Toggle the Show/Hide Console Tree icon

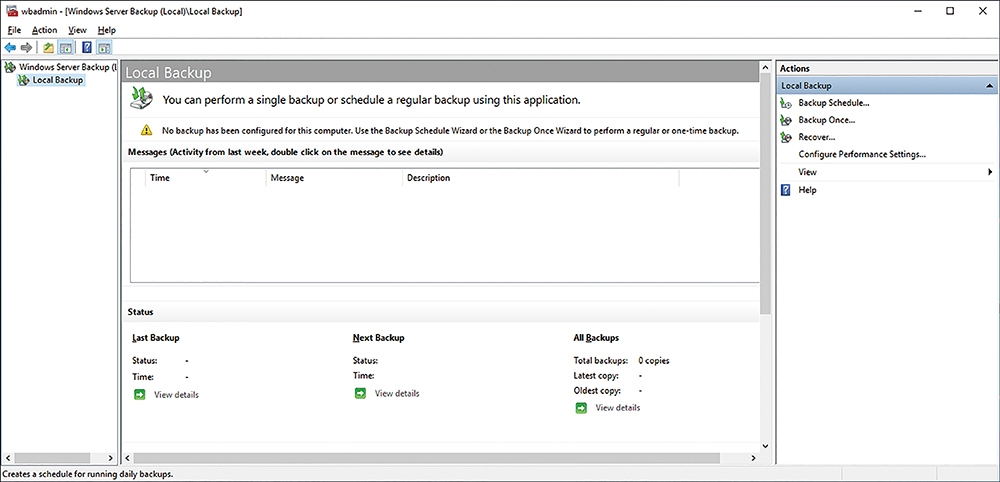click(x=65, y=48)
